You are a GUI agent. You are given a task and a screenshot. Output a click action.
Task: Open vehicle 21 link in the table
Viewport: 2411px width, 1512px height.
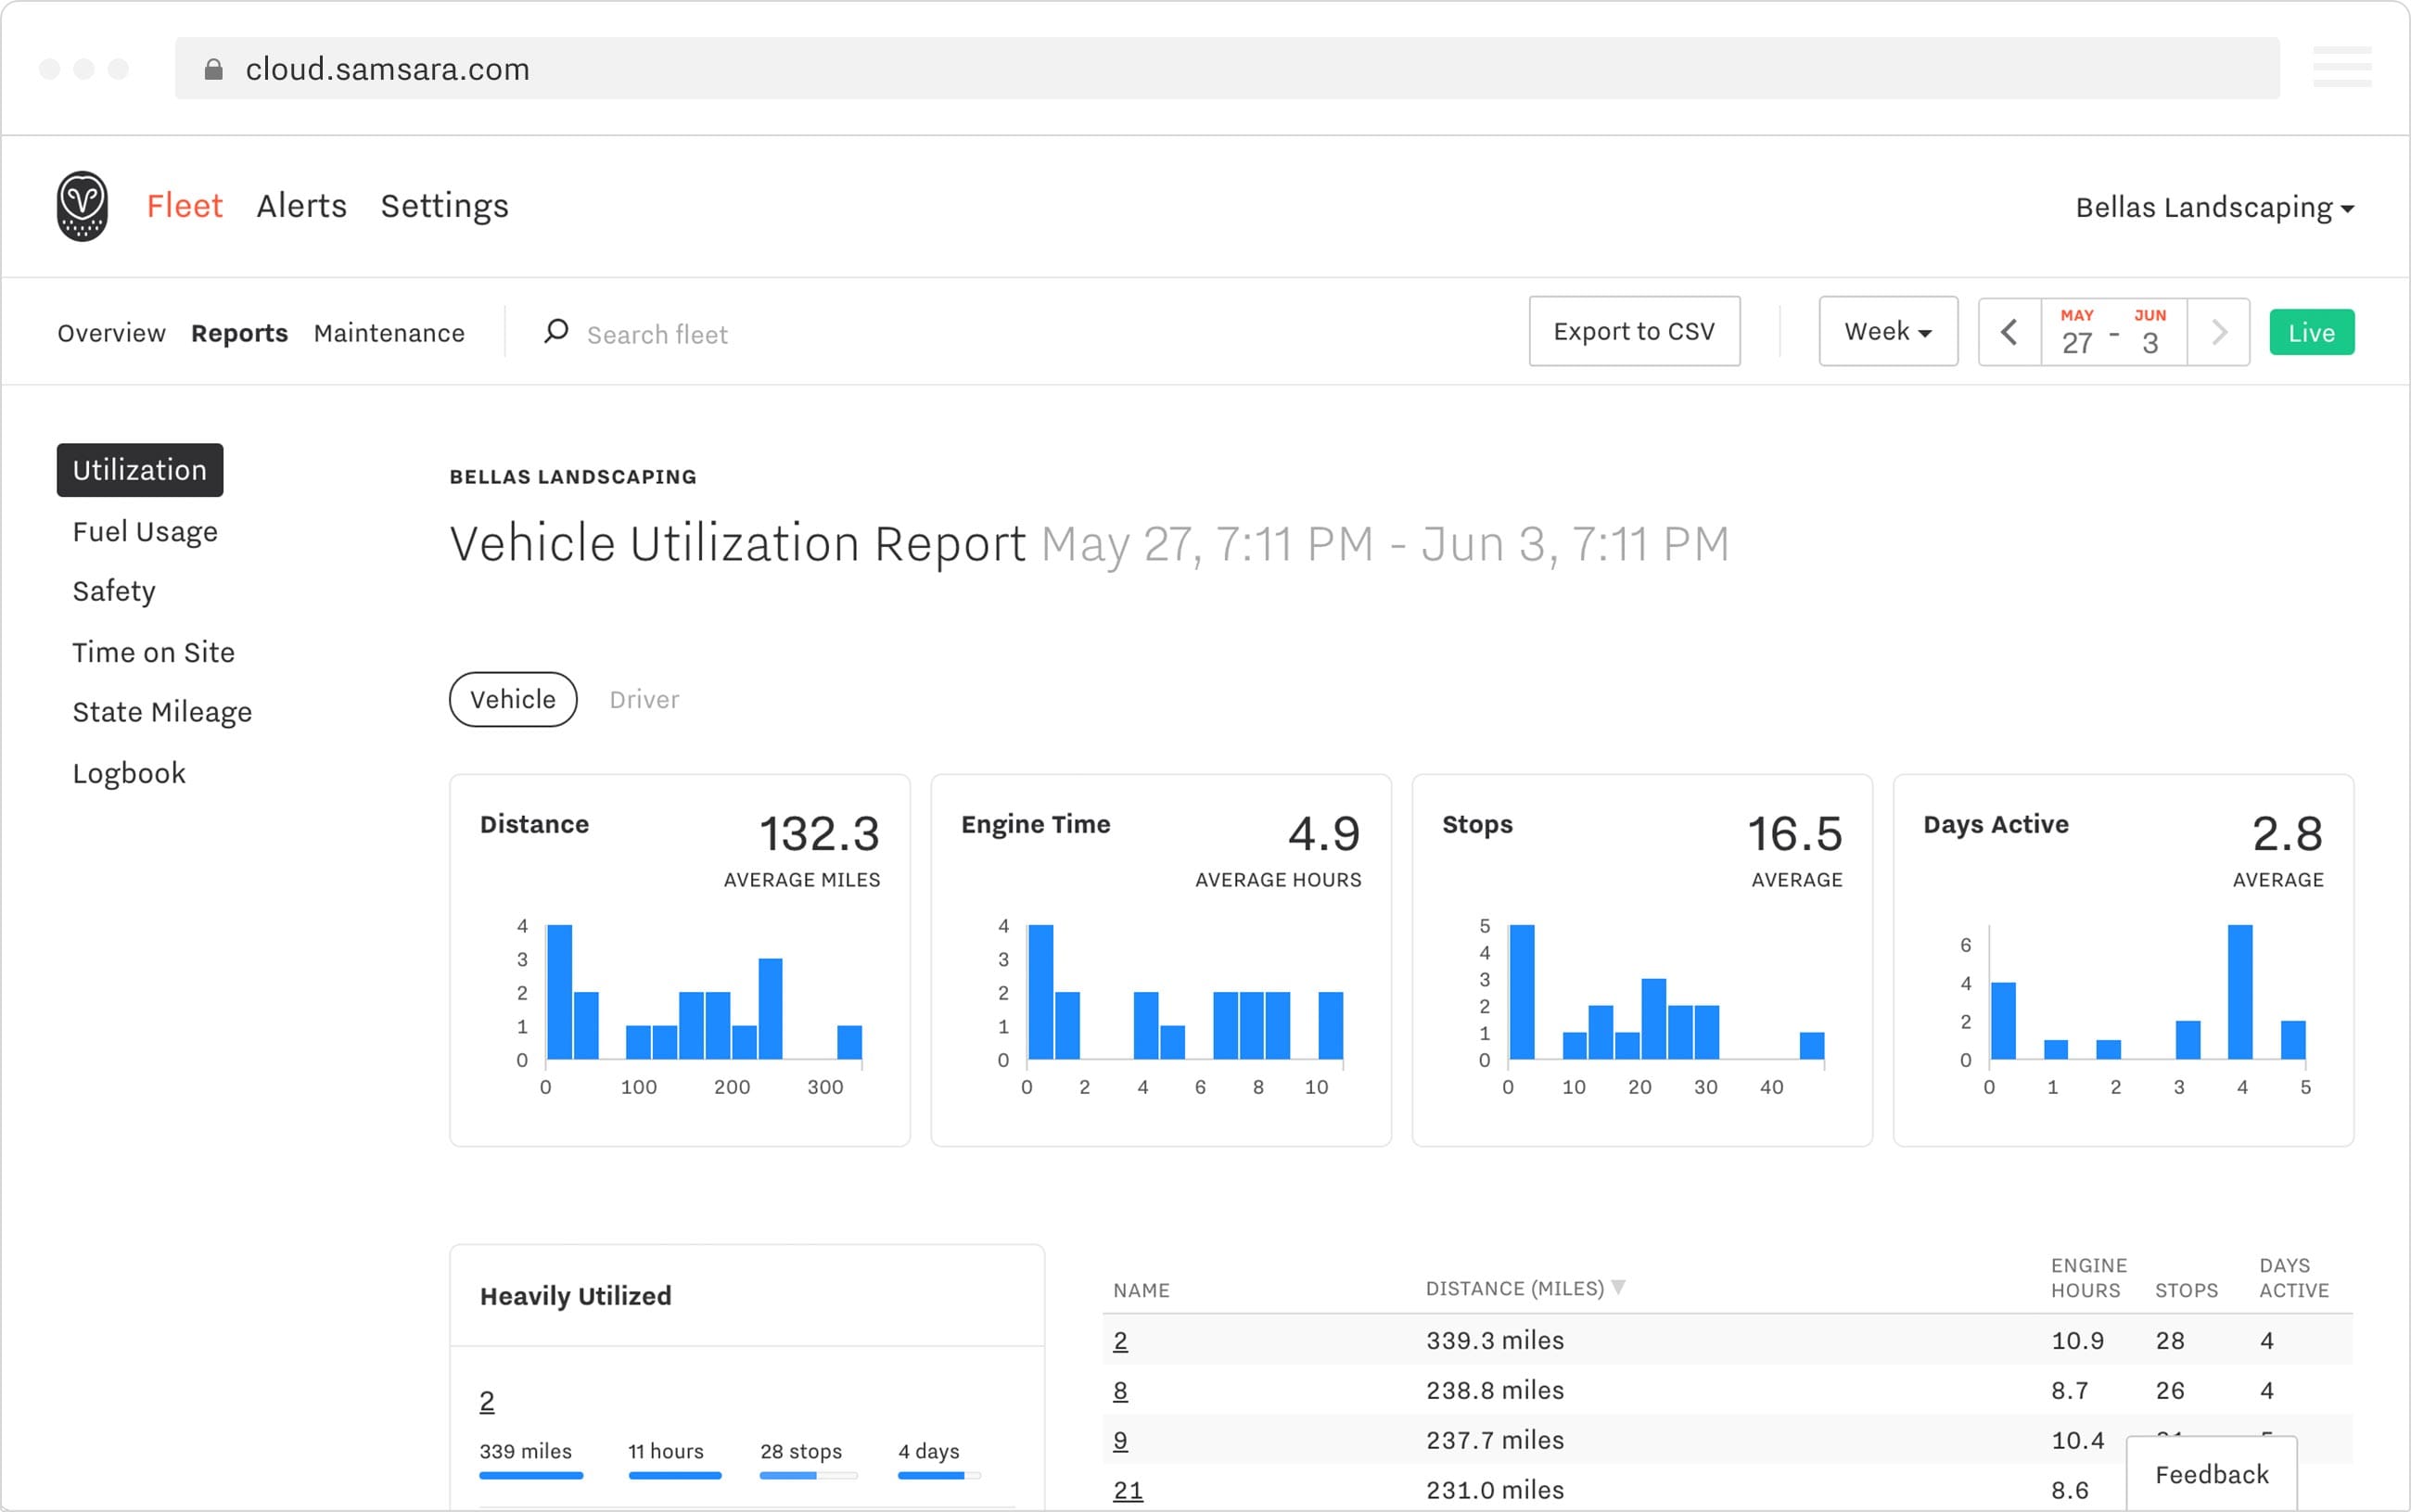1128,1491
